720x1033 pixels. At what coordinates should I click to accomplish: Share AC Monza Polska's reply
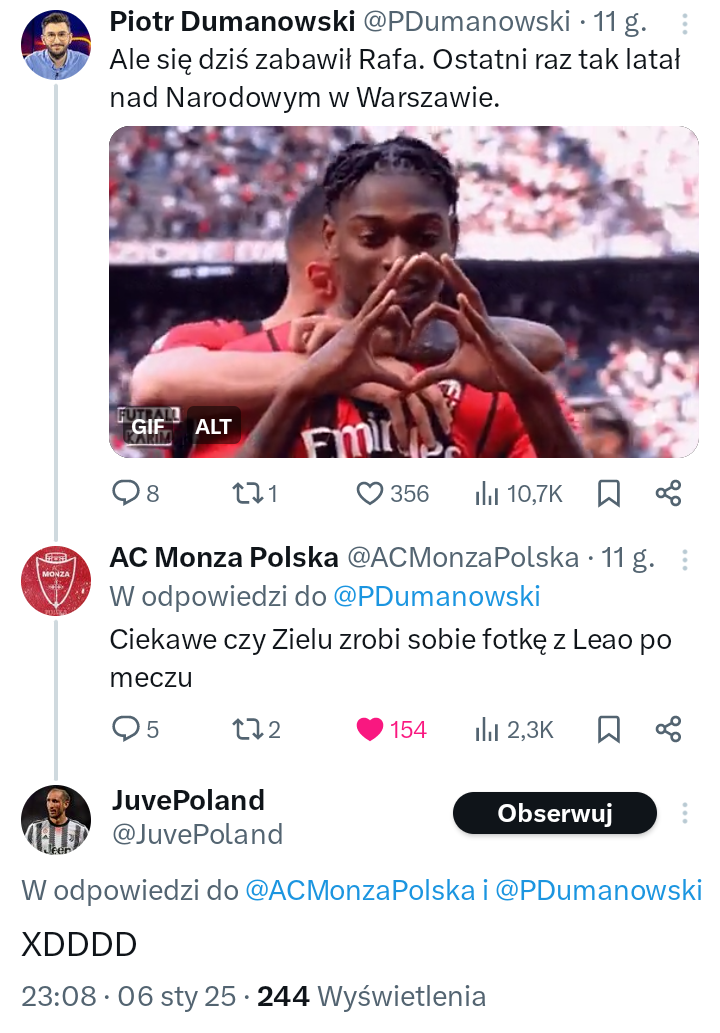[x=668, y=729]
